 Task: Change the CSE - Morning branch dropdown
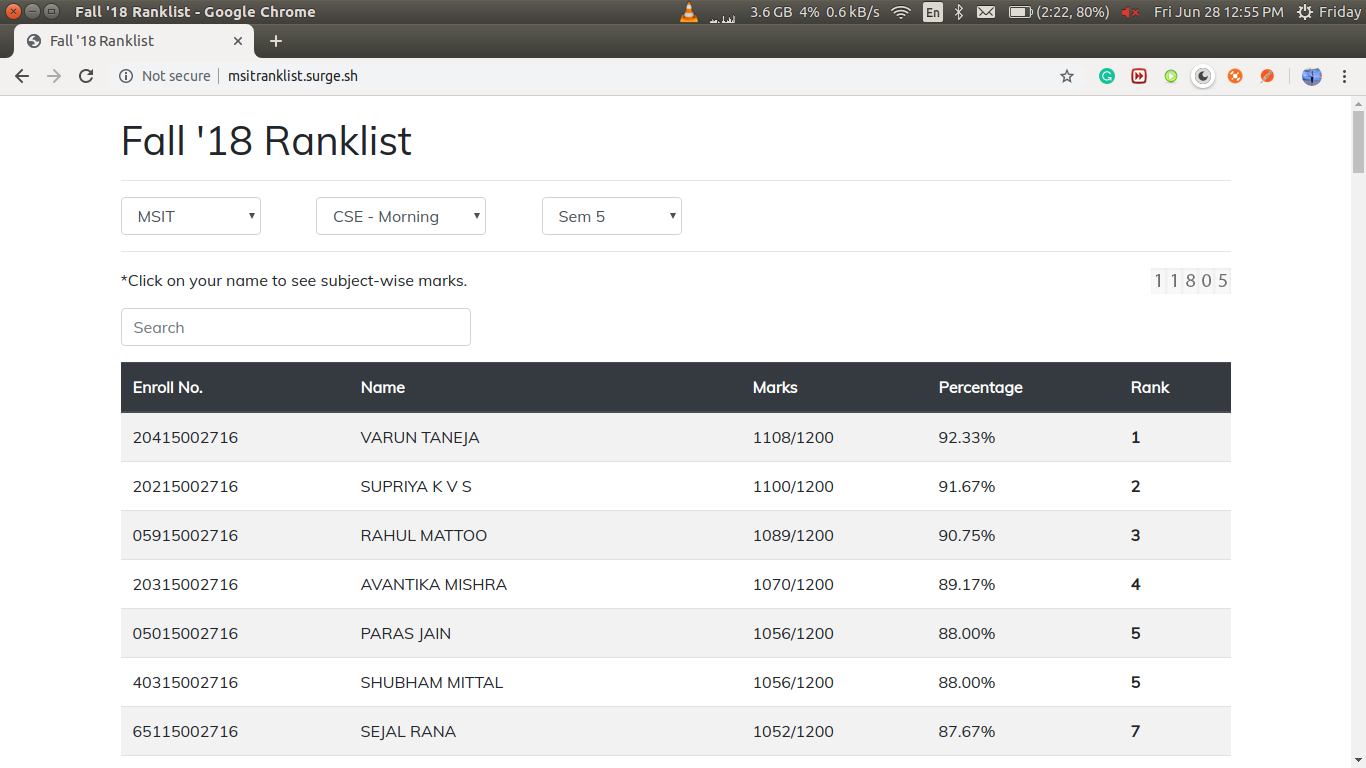tap(400, 216)
